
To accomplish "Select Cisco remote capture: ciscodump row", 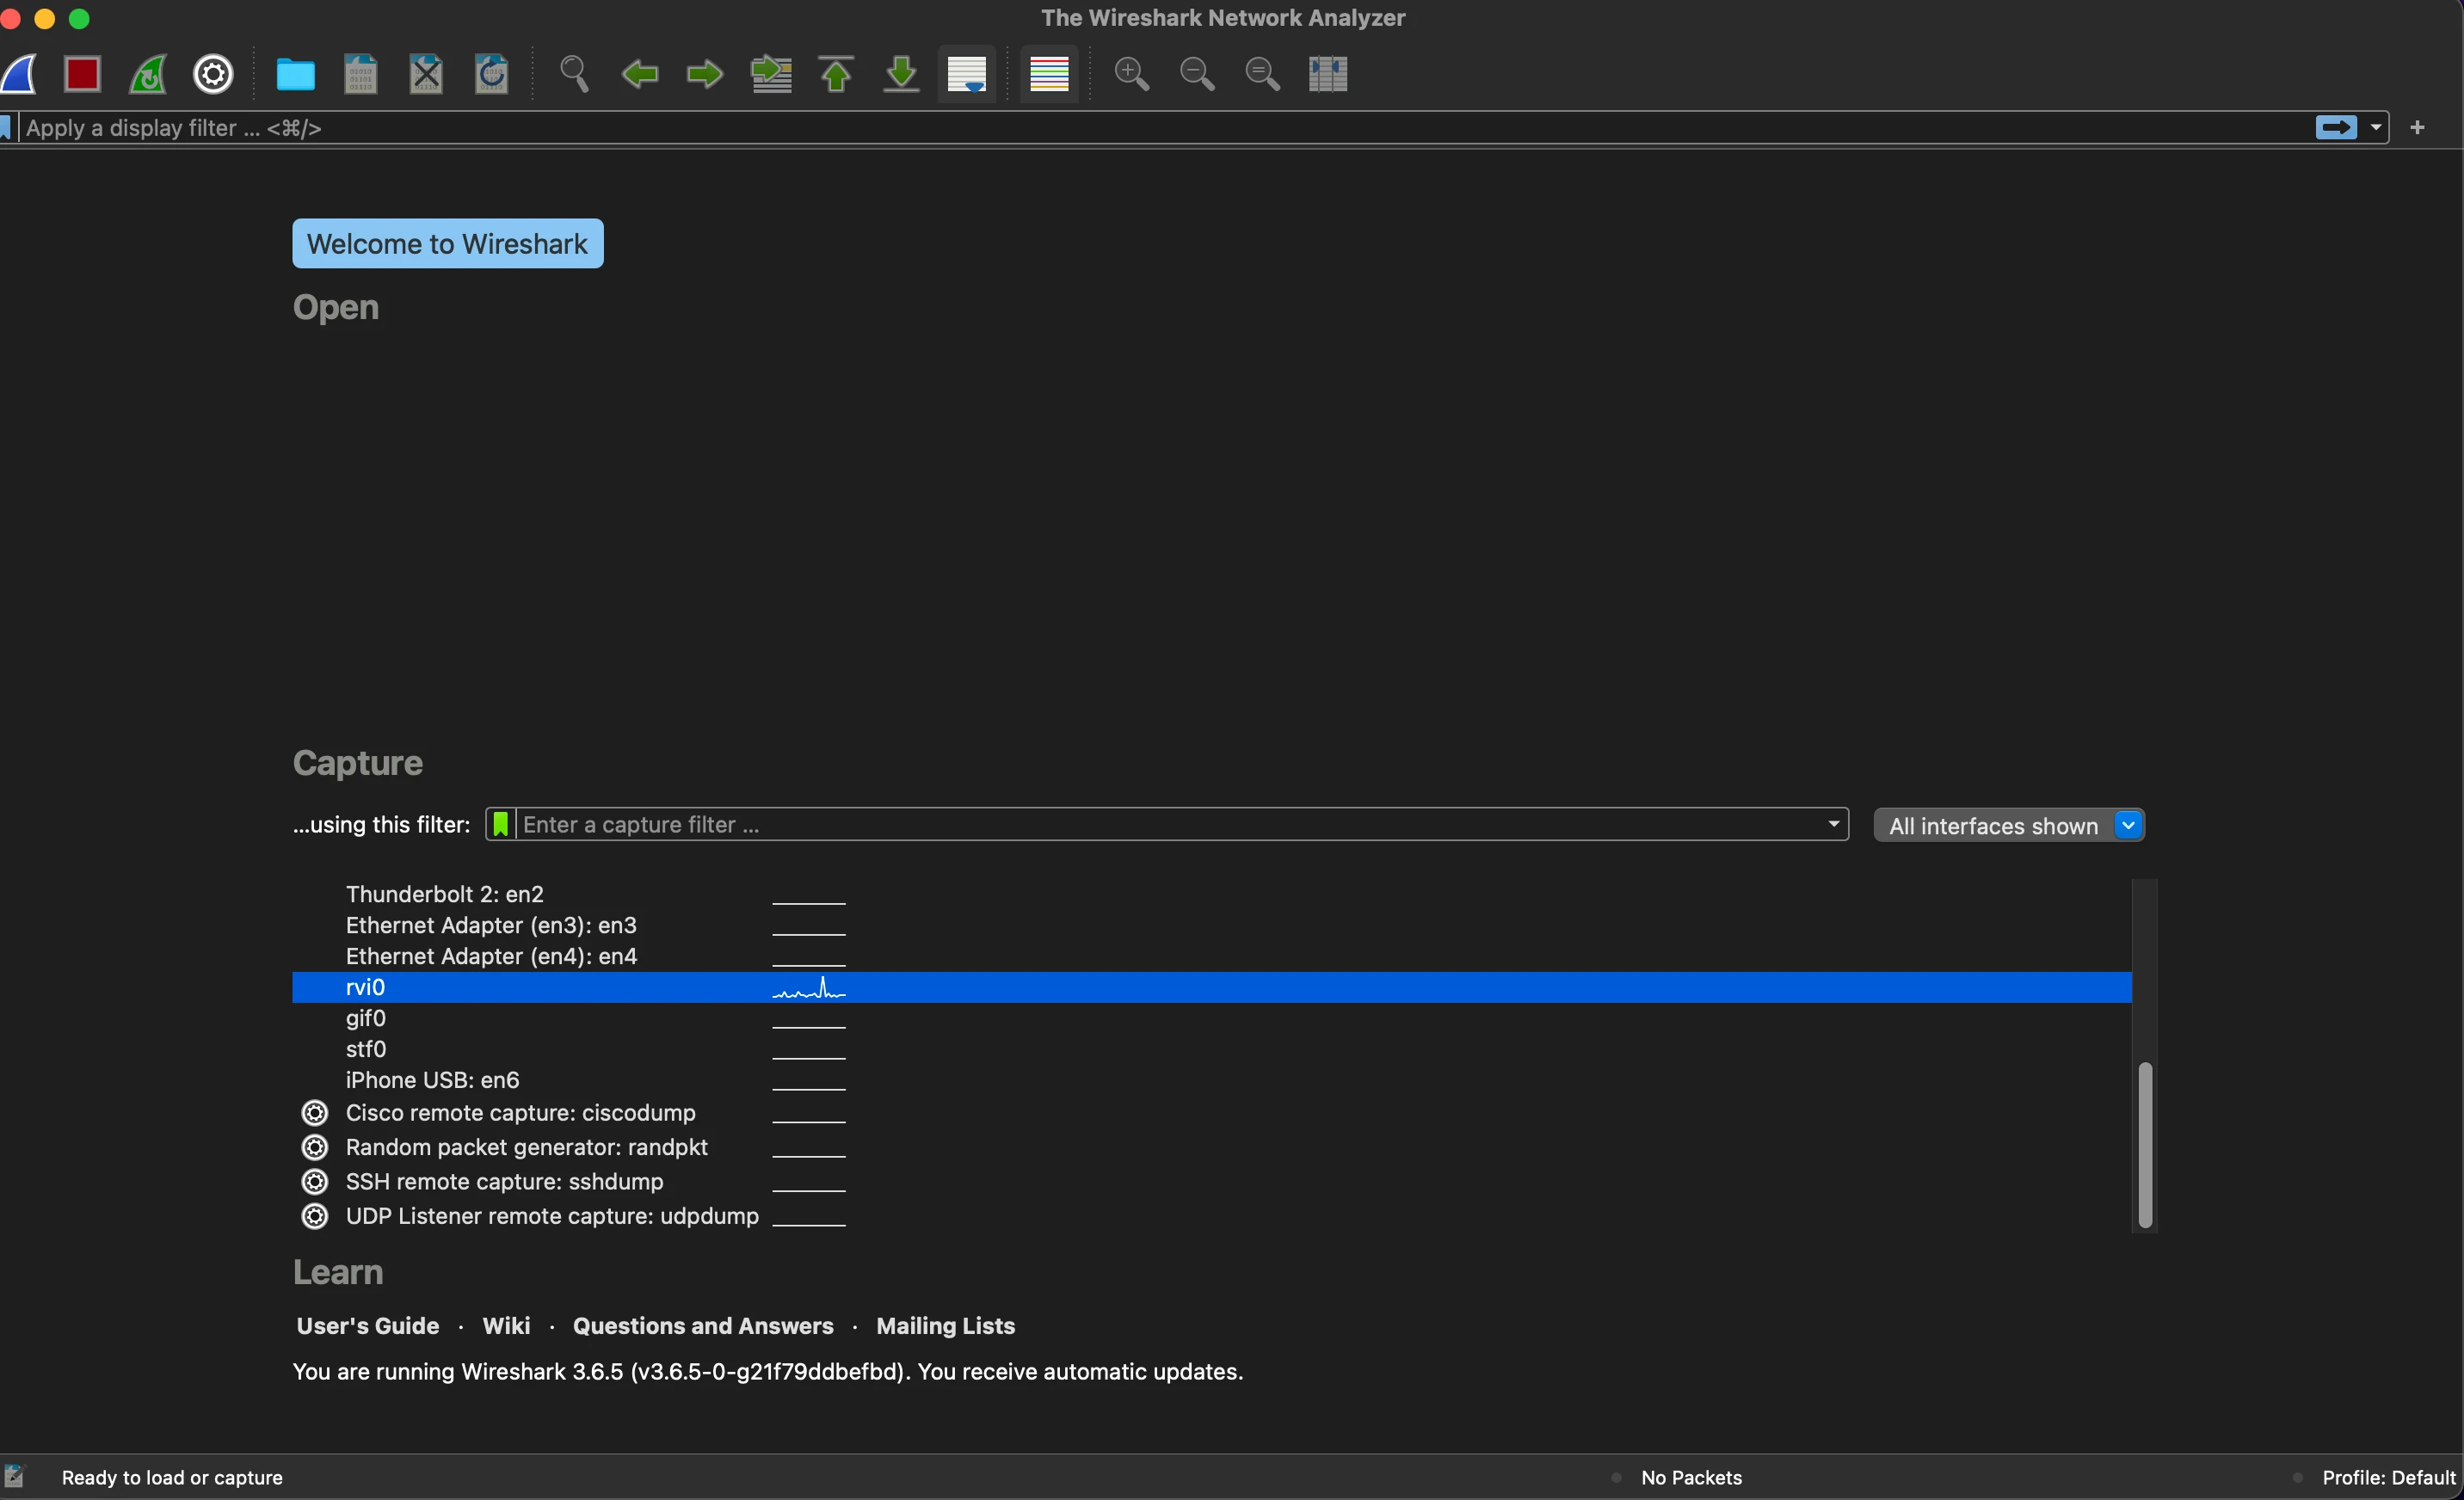I will (x=520, y=1112).
